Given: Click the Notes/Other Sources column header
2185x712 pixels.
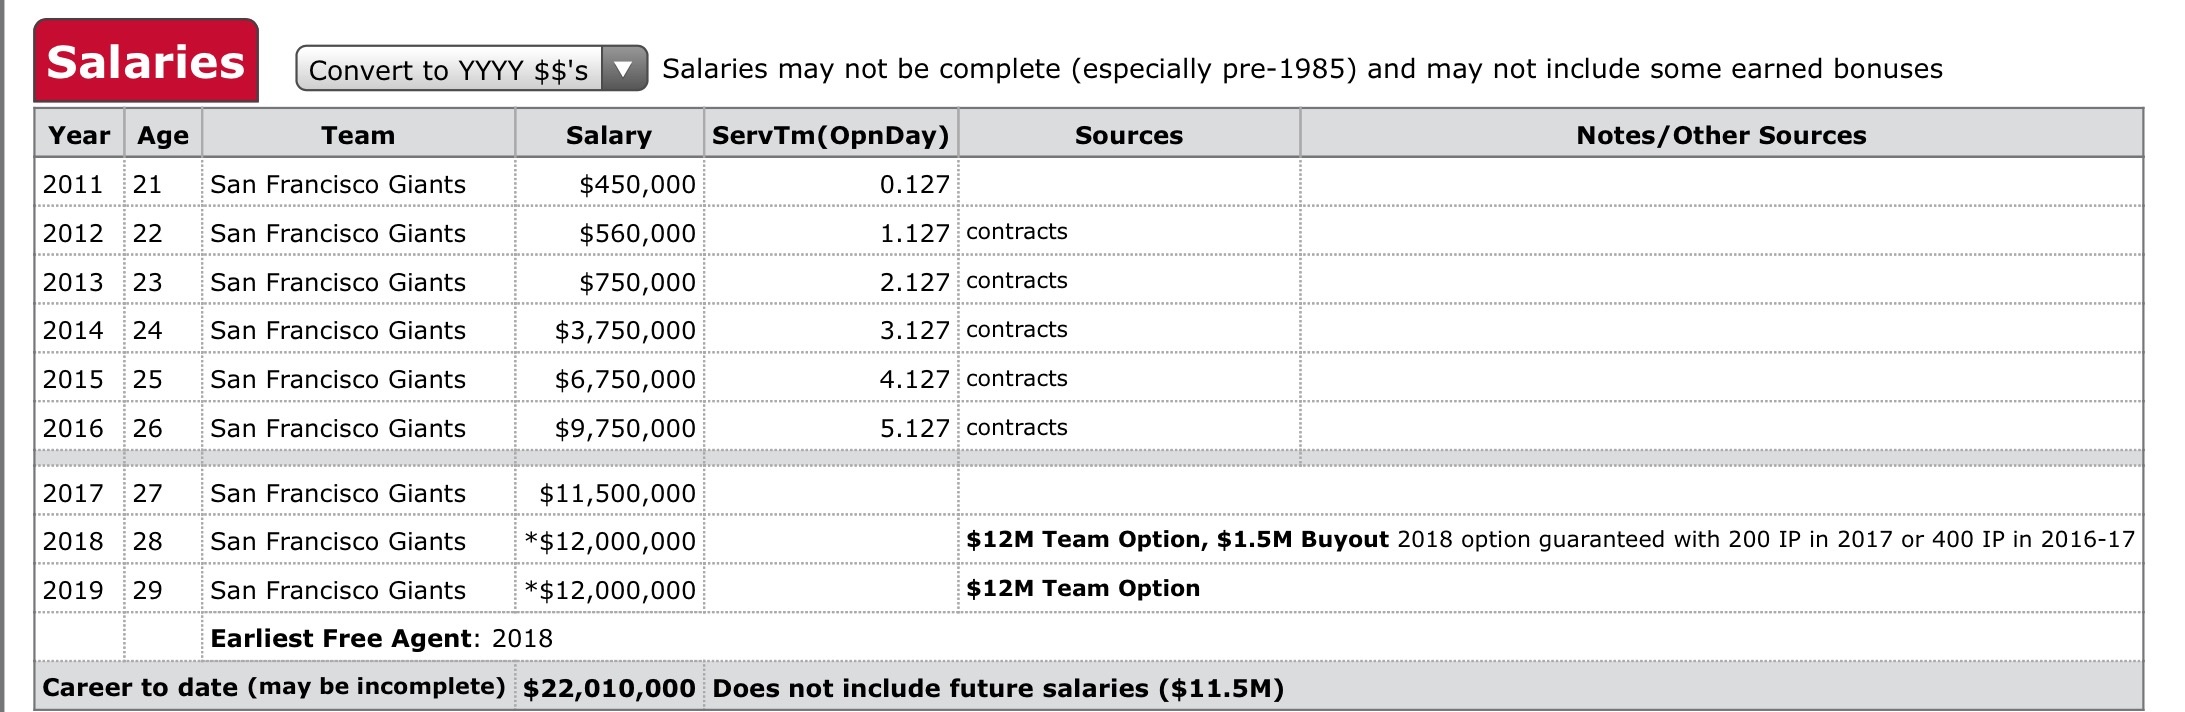Looking at the screenshot, I should coord(1721,135).
